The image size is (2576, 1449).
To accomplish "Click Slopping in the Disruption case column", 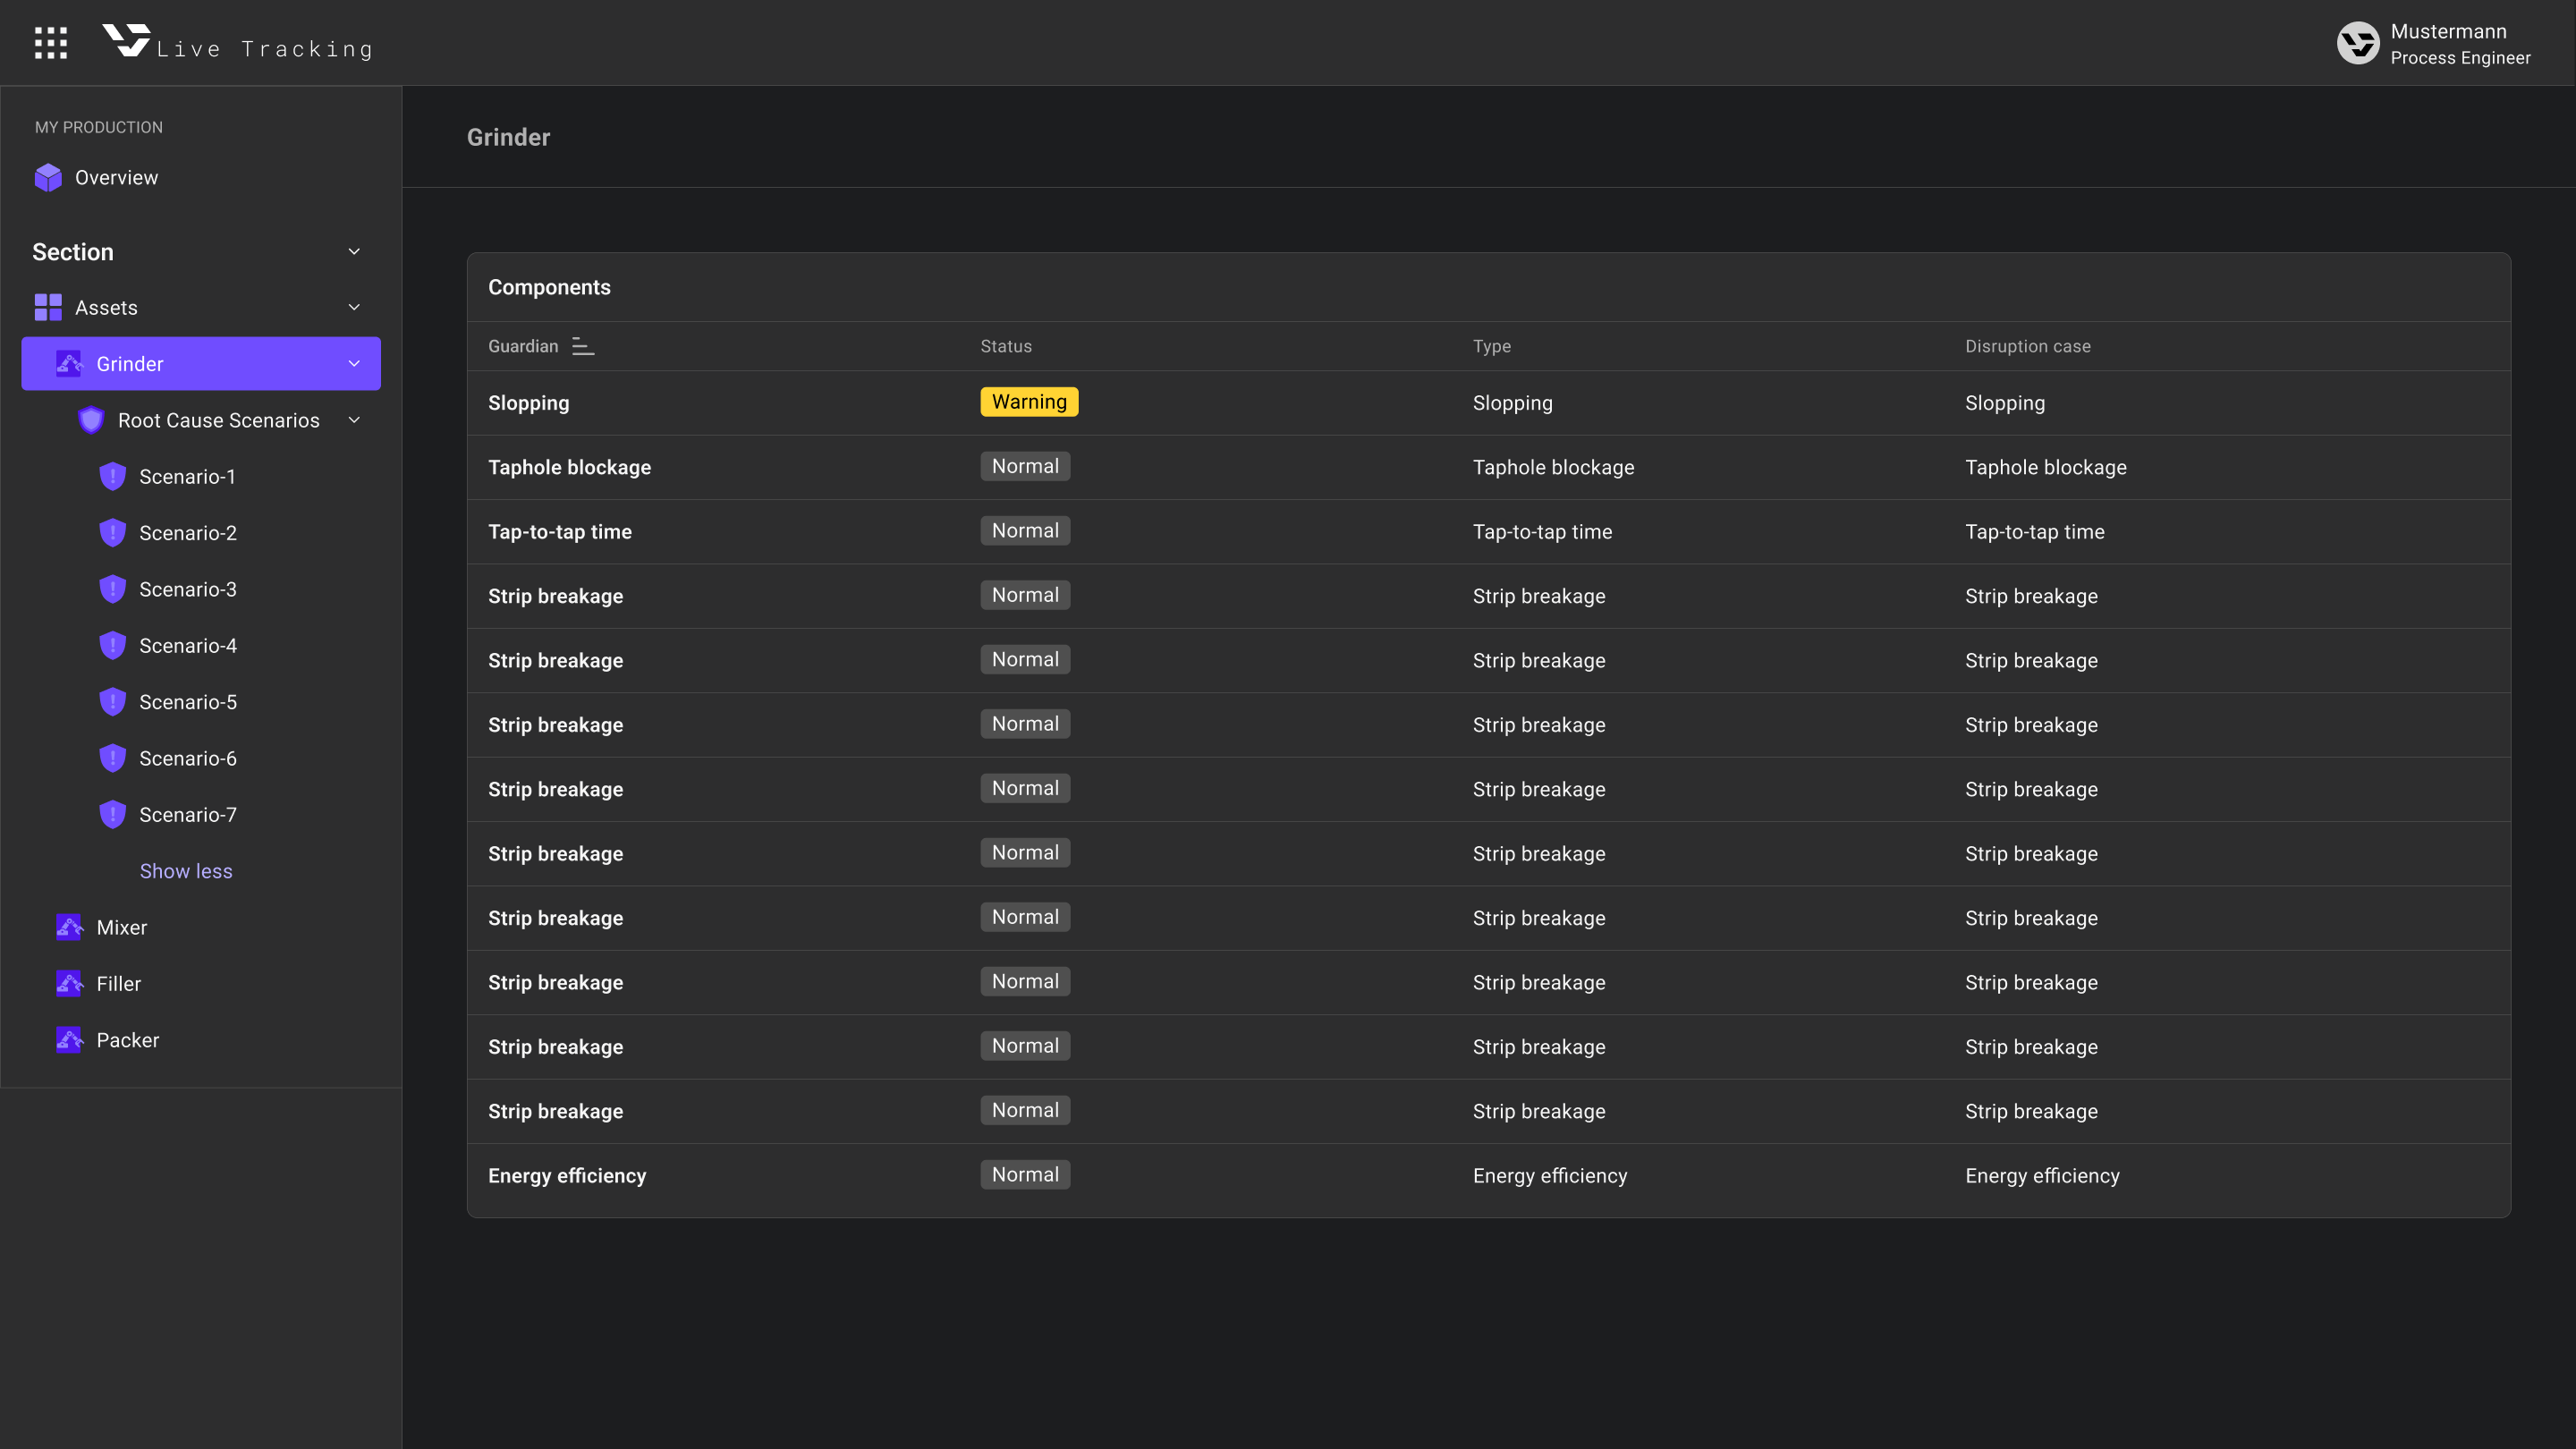I will coord(2004,403).
